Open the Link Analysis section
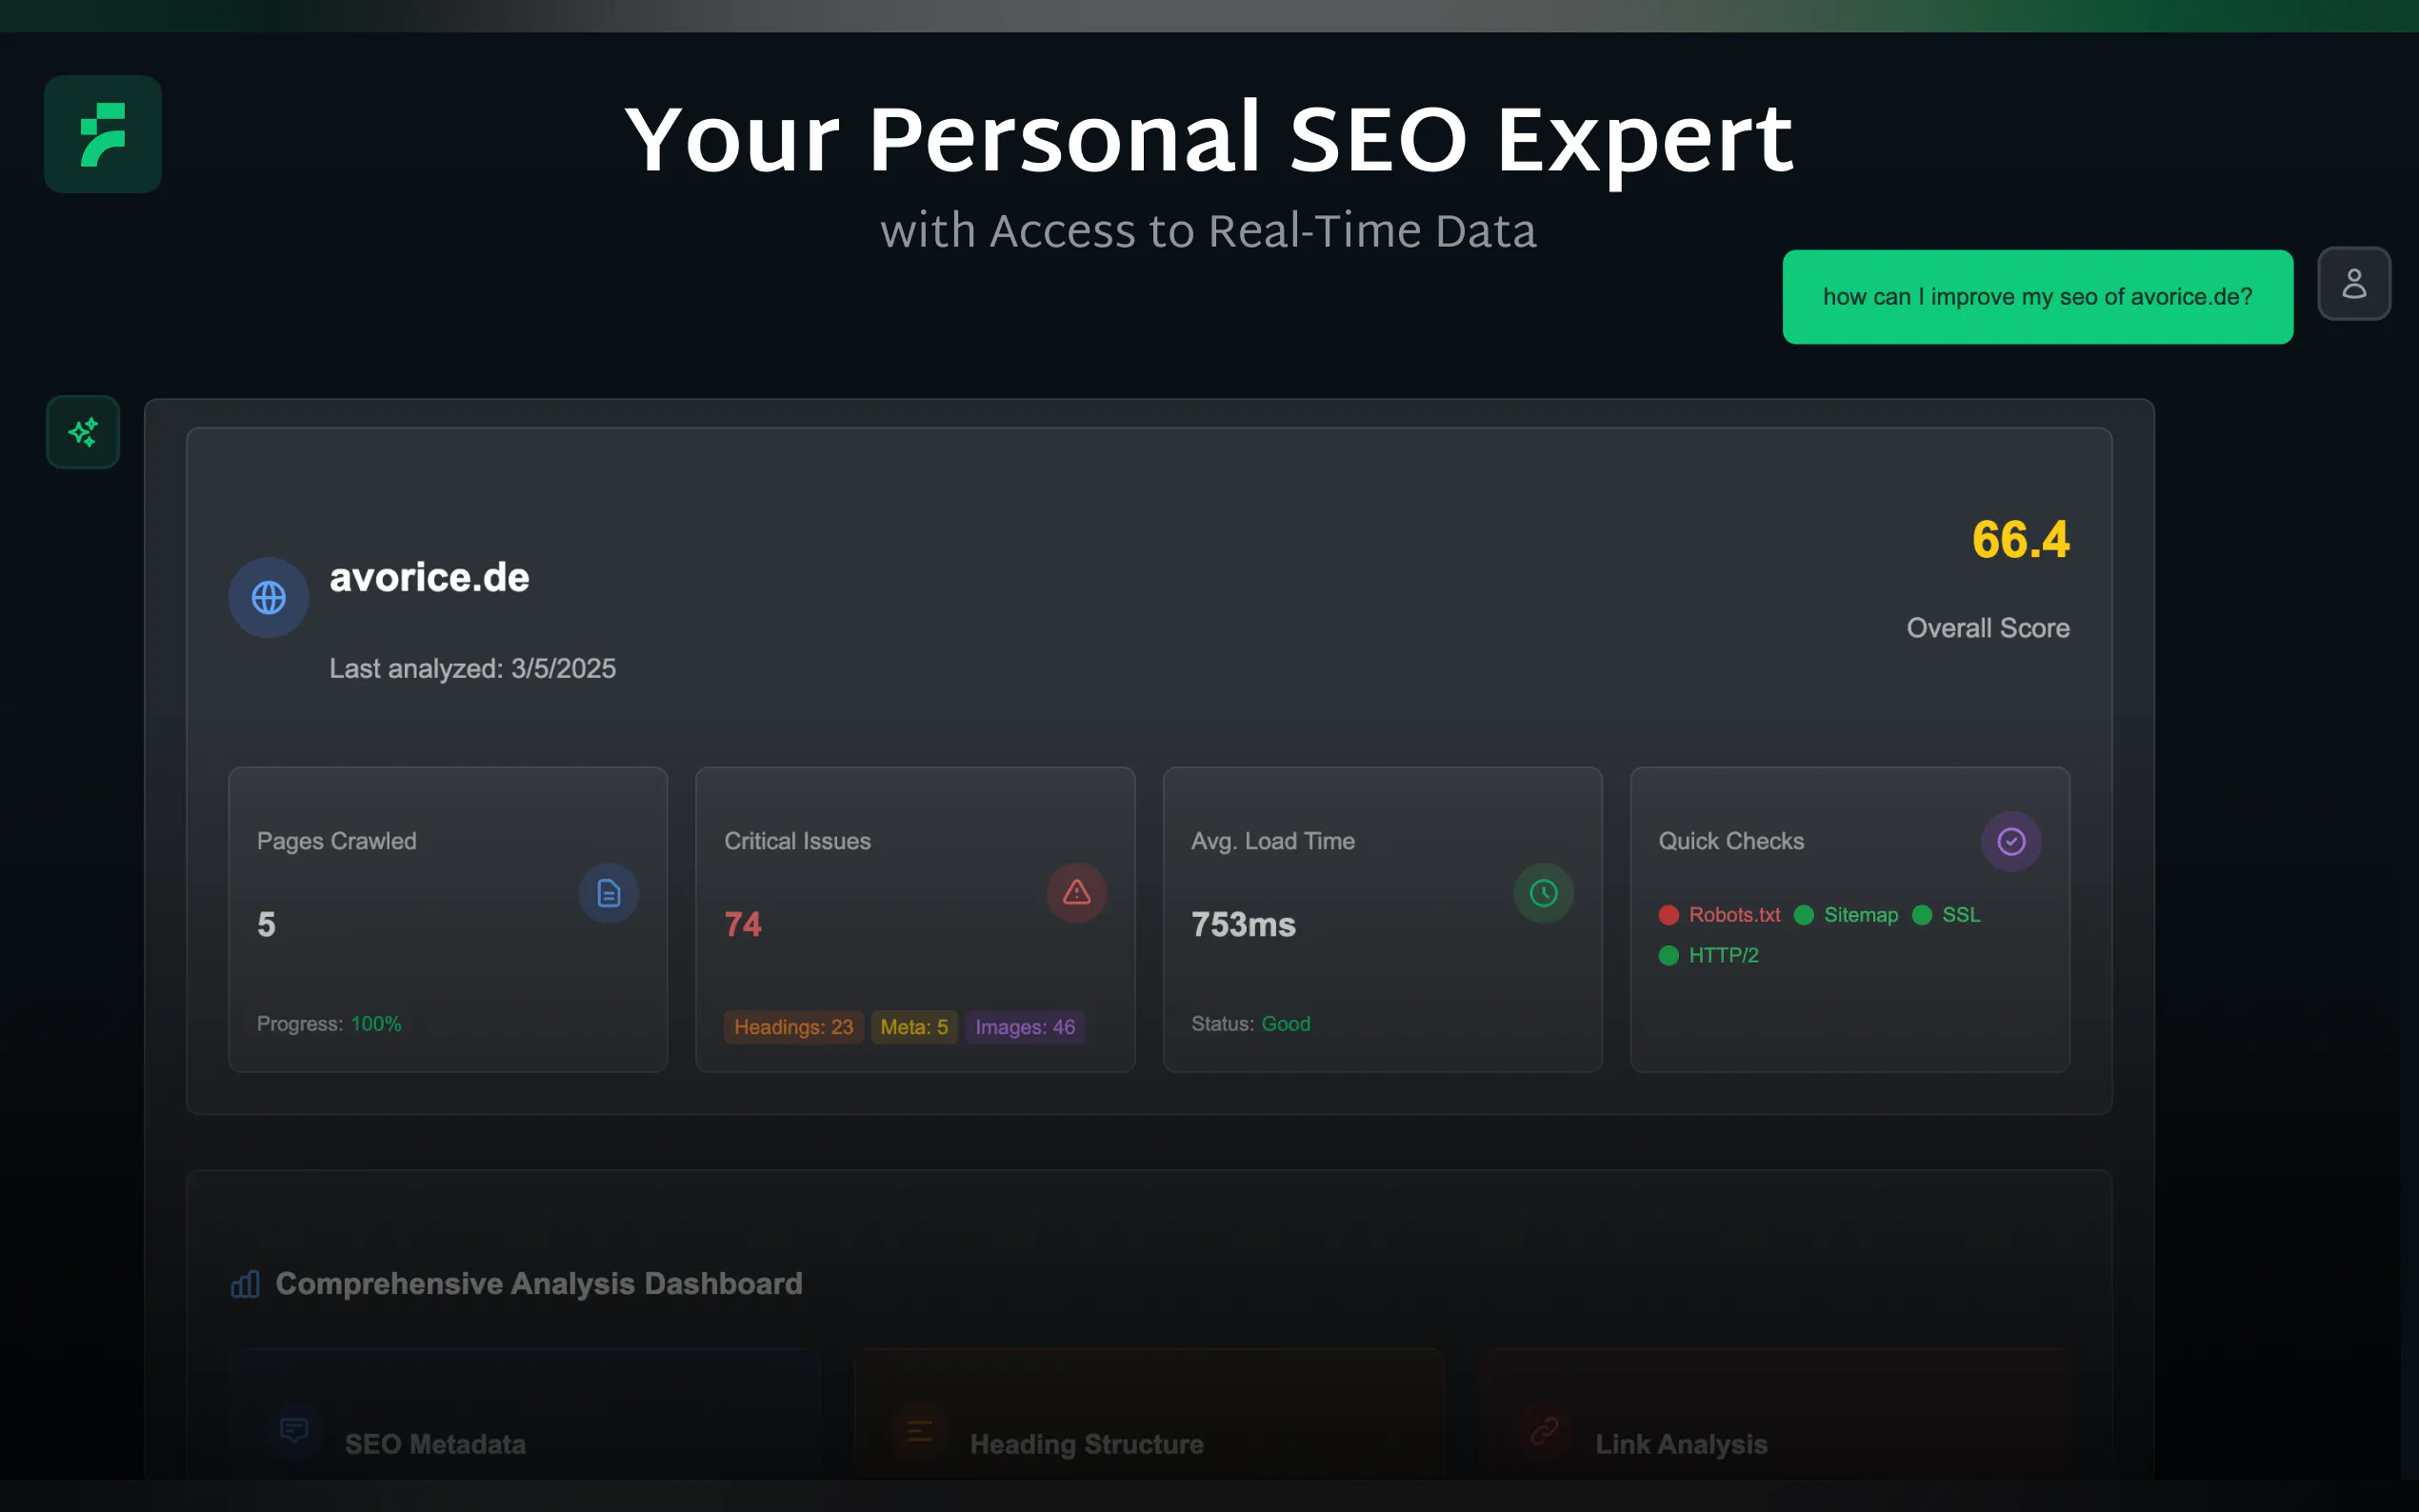The image size is (2419, 1512). 1681,1443
